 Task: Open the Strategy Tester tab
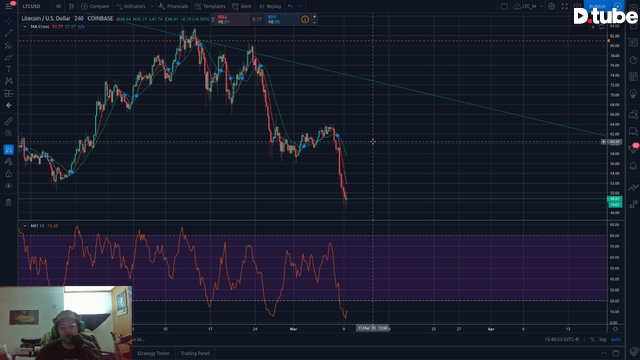(153, 353)
